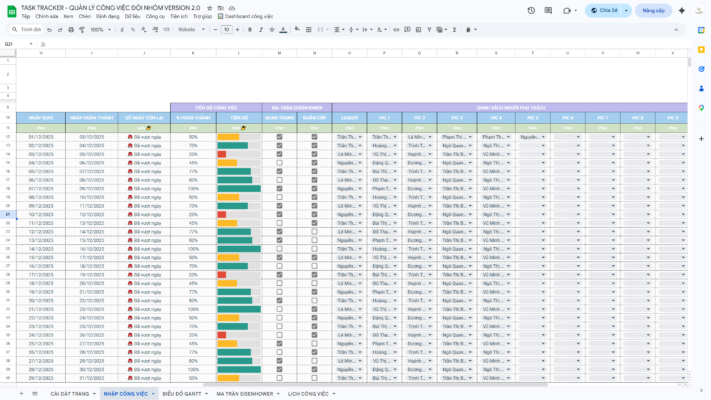Open the Dữ liệu menu

132,16
